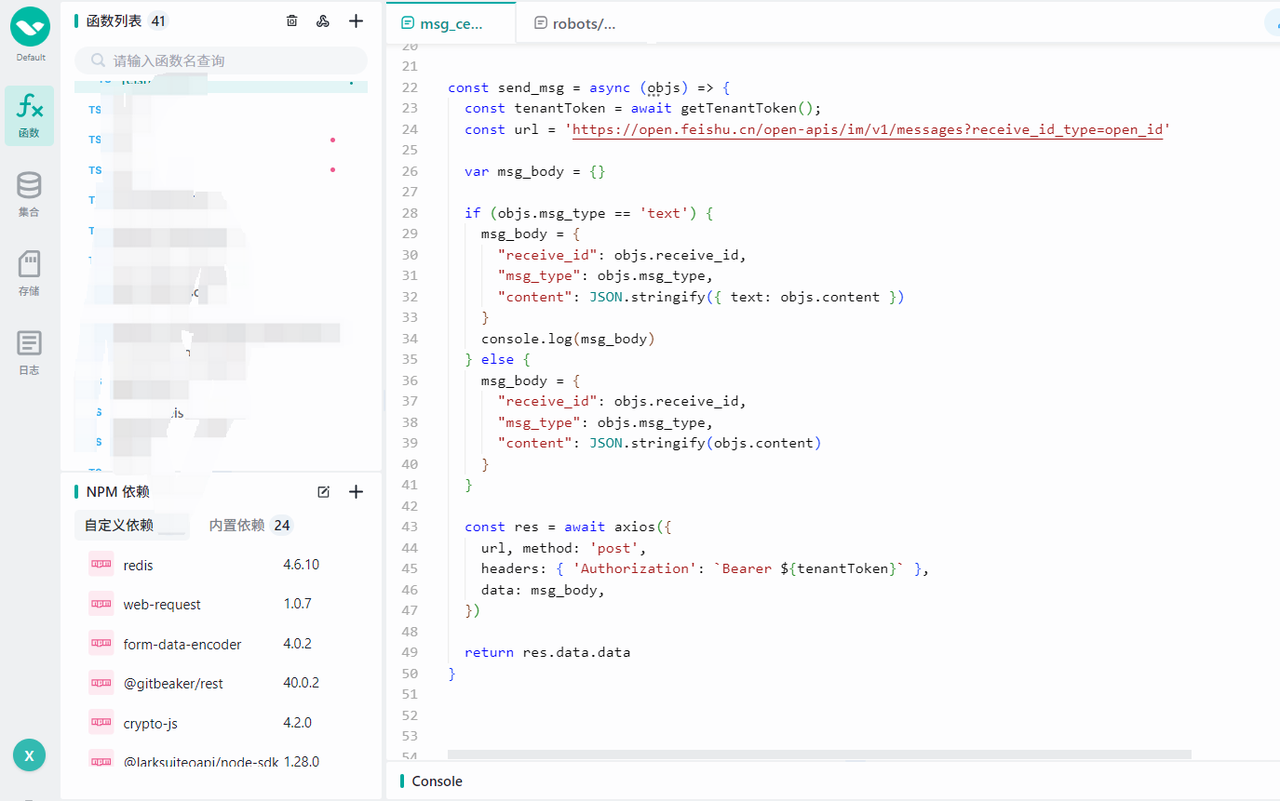Image resolution: width=1280 pixels, height=801 pixels.
Task: Switch to the robots/... editor tab
Action: pos(575,23)
